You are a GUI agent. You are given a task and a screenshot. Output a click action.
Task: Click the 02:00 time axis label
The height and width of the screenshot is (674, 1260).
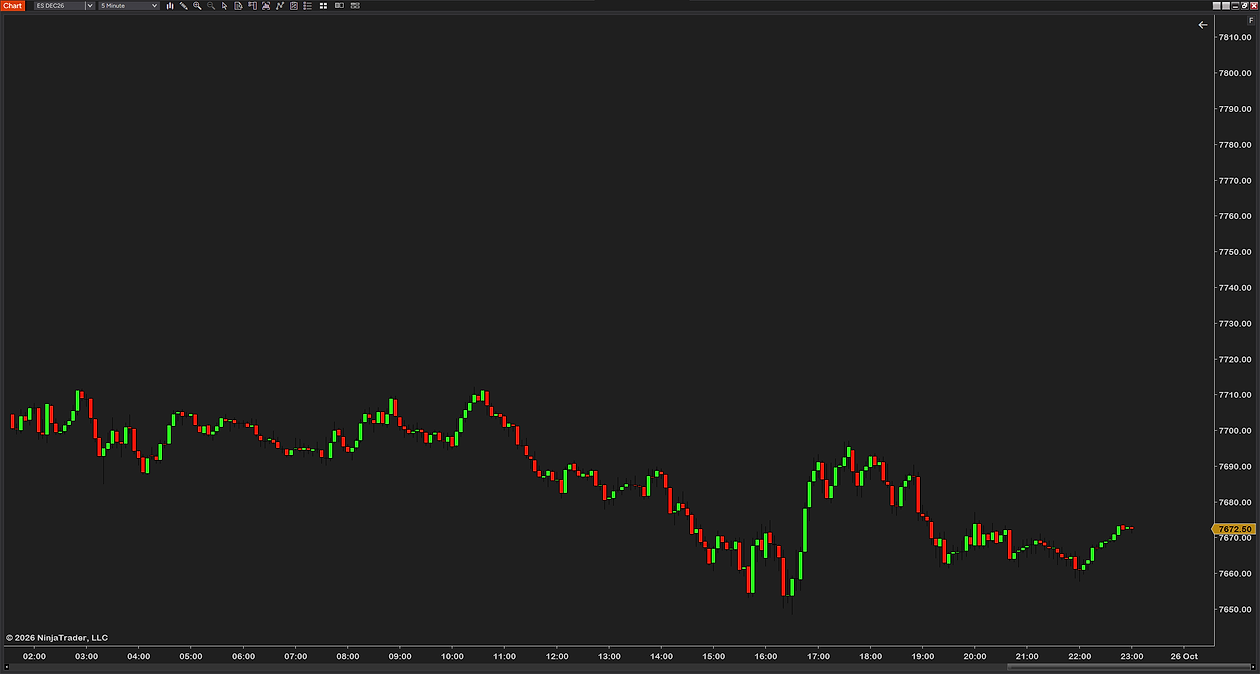(34, 656)
